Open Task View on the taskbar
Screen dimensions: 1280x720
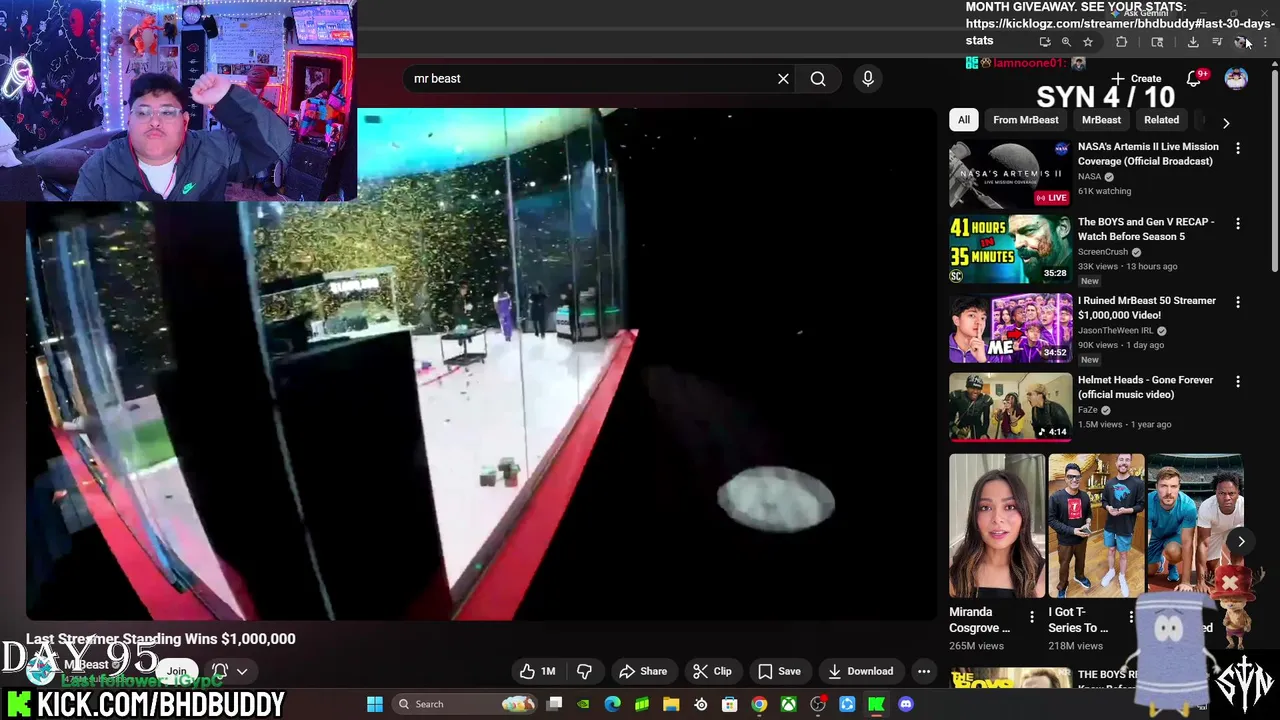pos(554,704)
